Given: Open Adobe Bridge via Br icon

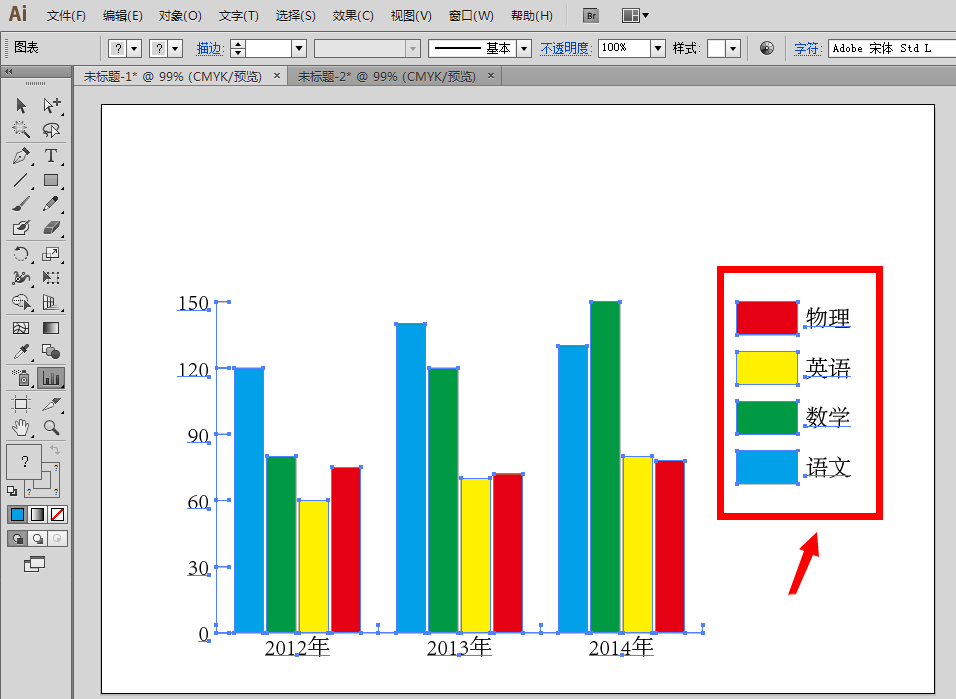Looking at the screenshot, I should (x=591, y=16).
